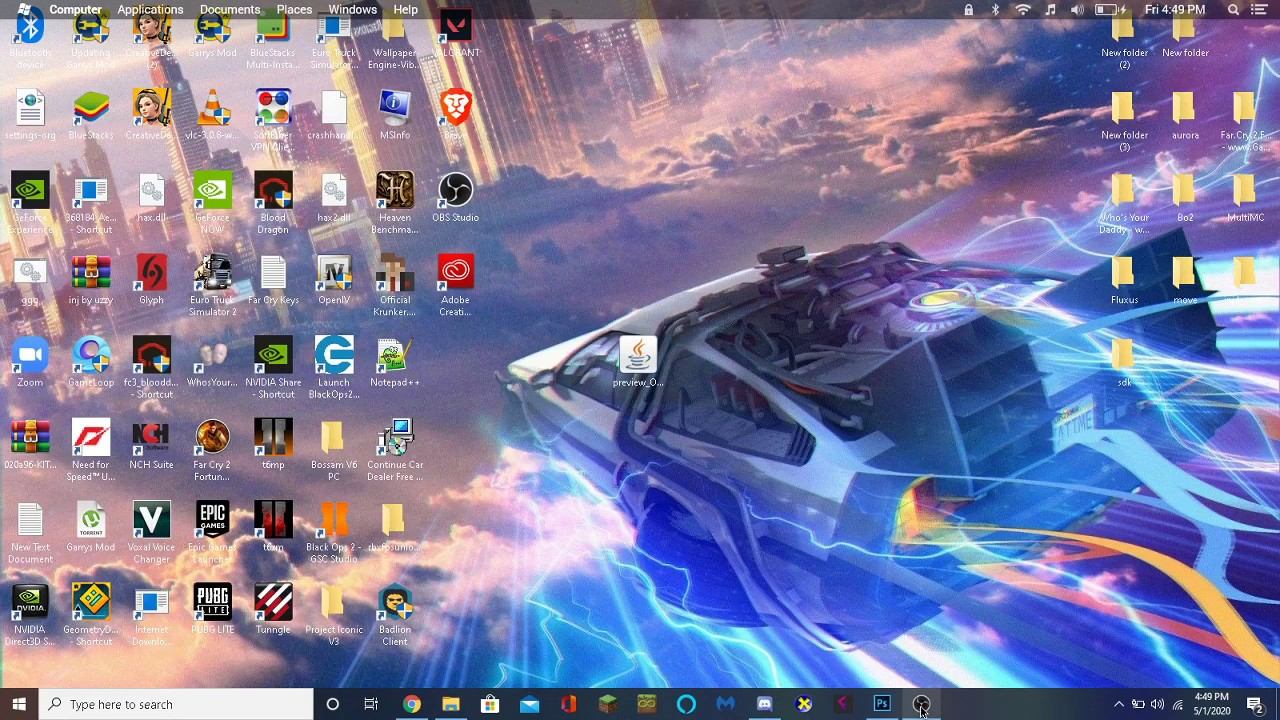Open the Applications menu
The height and width of the screenshot is (720, 1280).
[150, 10]
